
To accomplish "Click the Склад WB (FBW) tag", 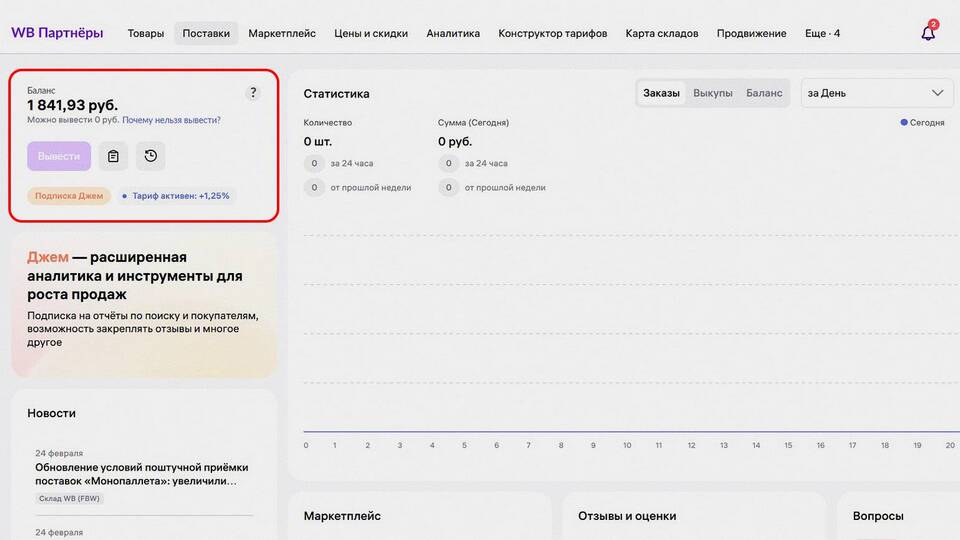I will tap(69, 498).
